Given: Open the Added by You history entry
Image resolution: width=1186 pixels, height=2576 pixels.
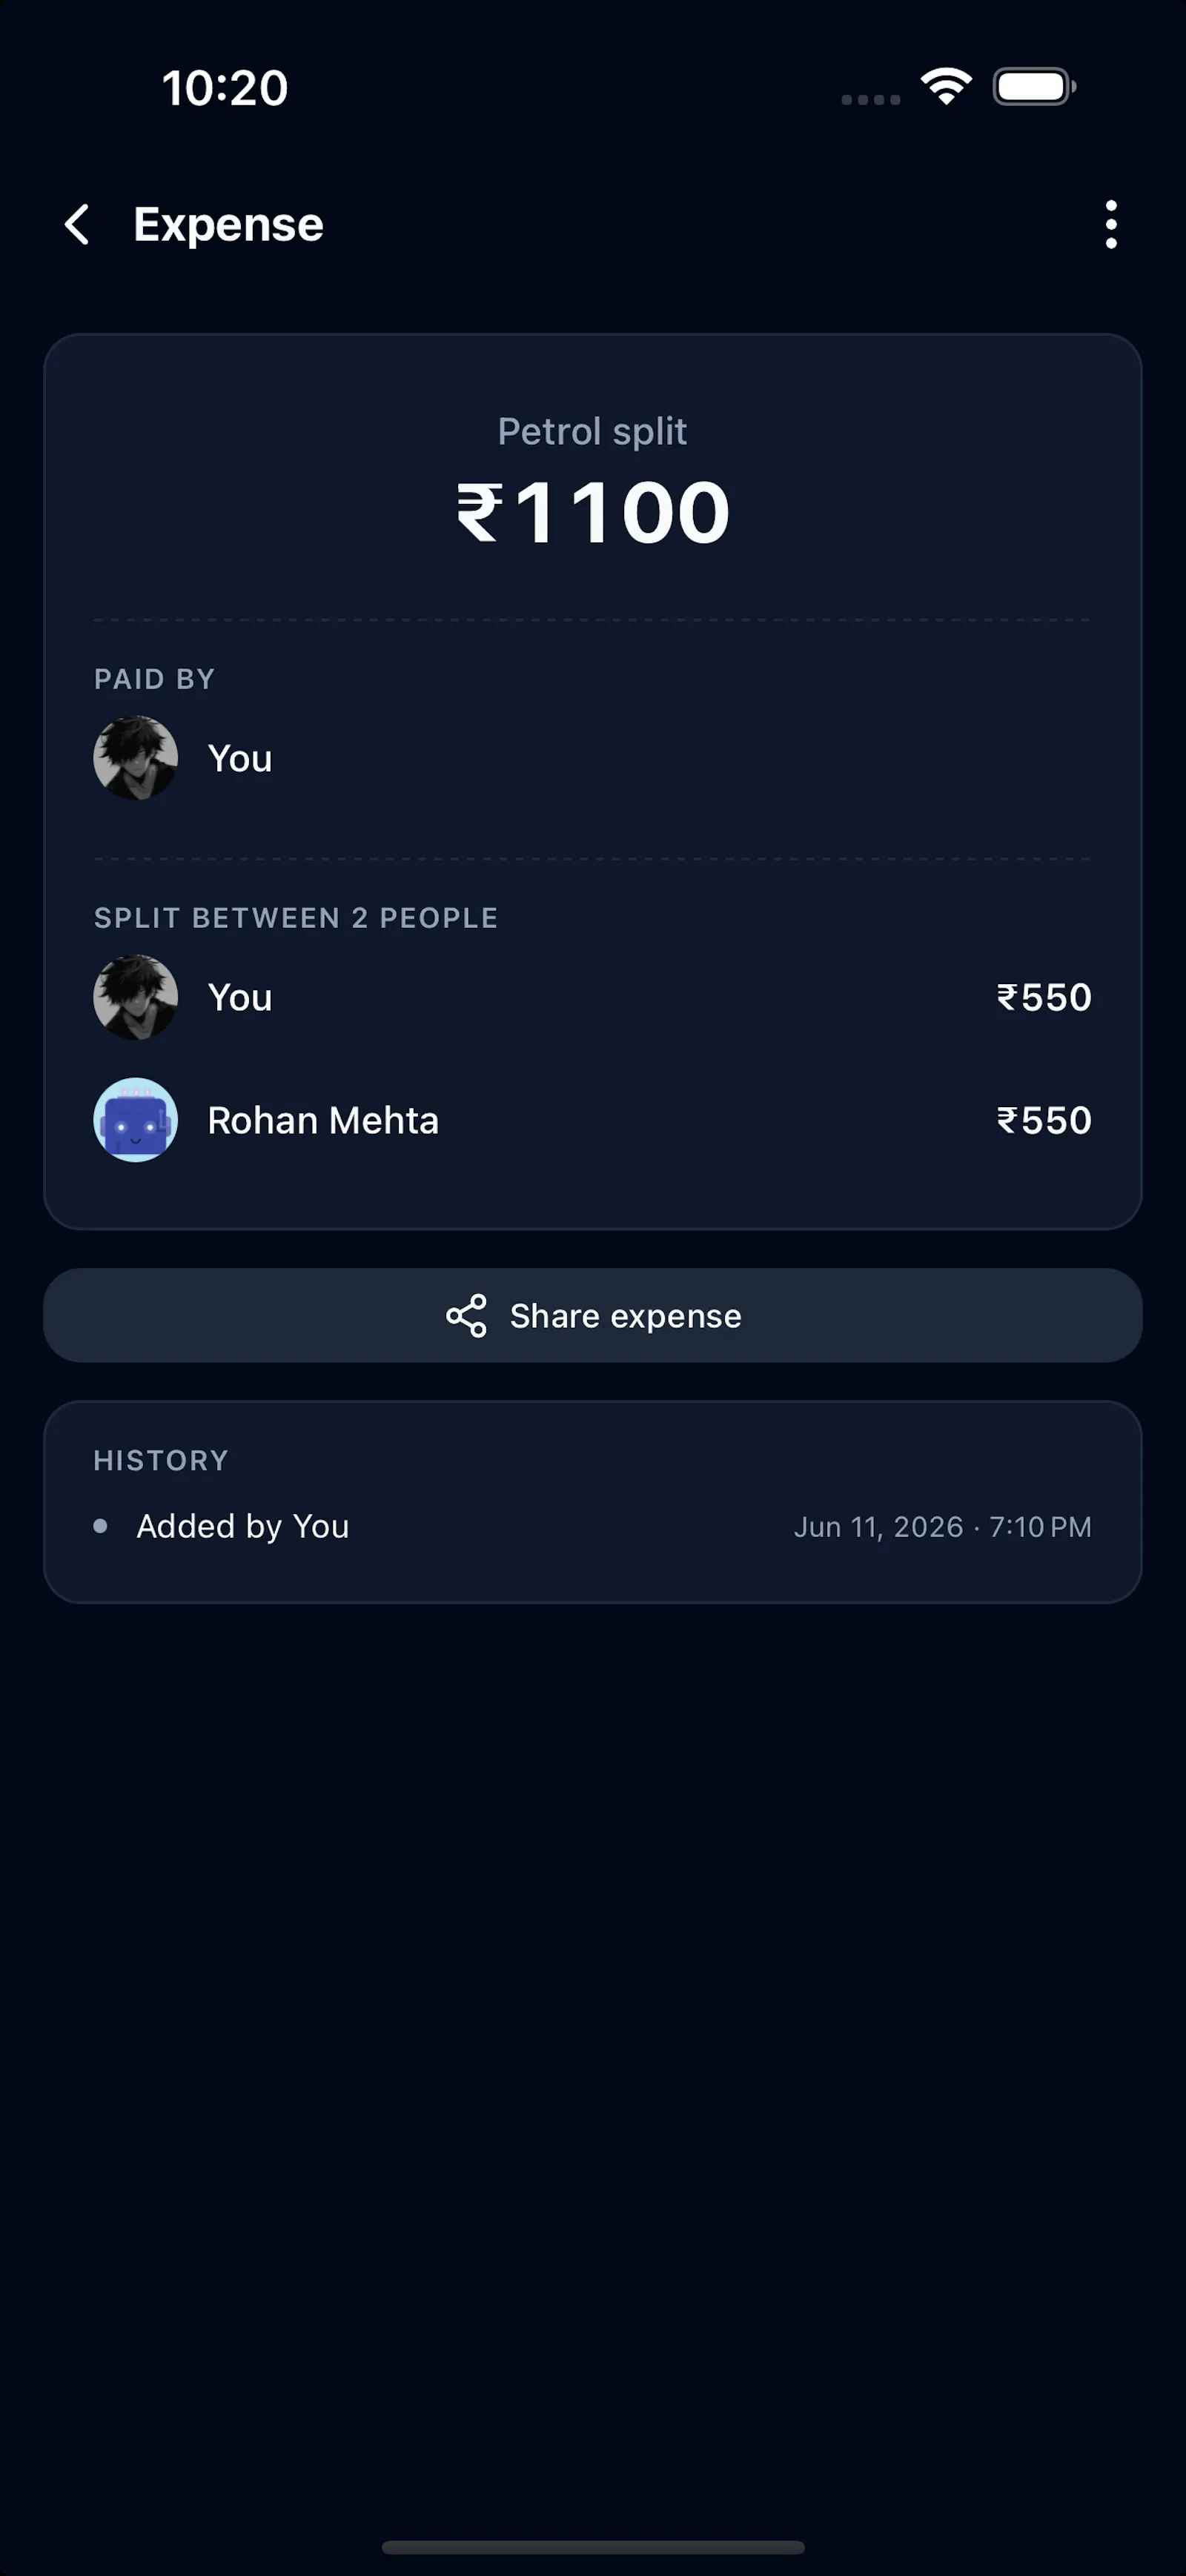Looking at the screenshot, I should click(593, 1526).
